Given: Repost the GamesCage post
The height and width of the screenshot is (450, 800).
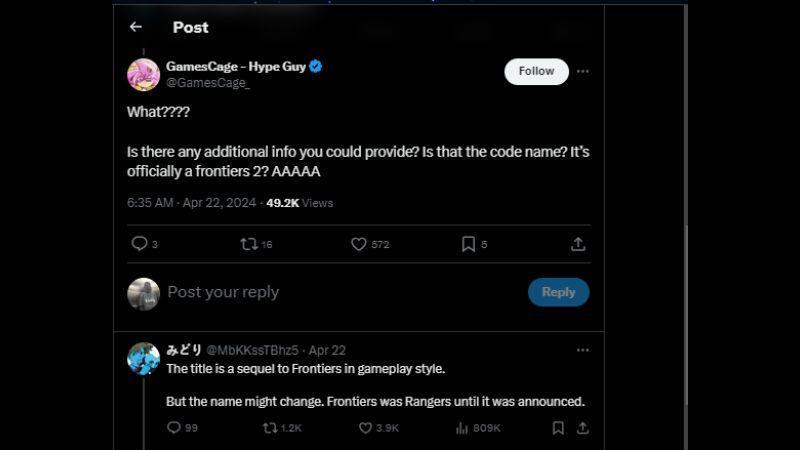Looking at the screenshot, I should tap(249, 244).
